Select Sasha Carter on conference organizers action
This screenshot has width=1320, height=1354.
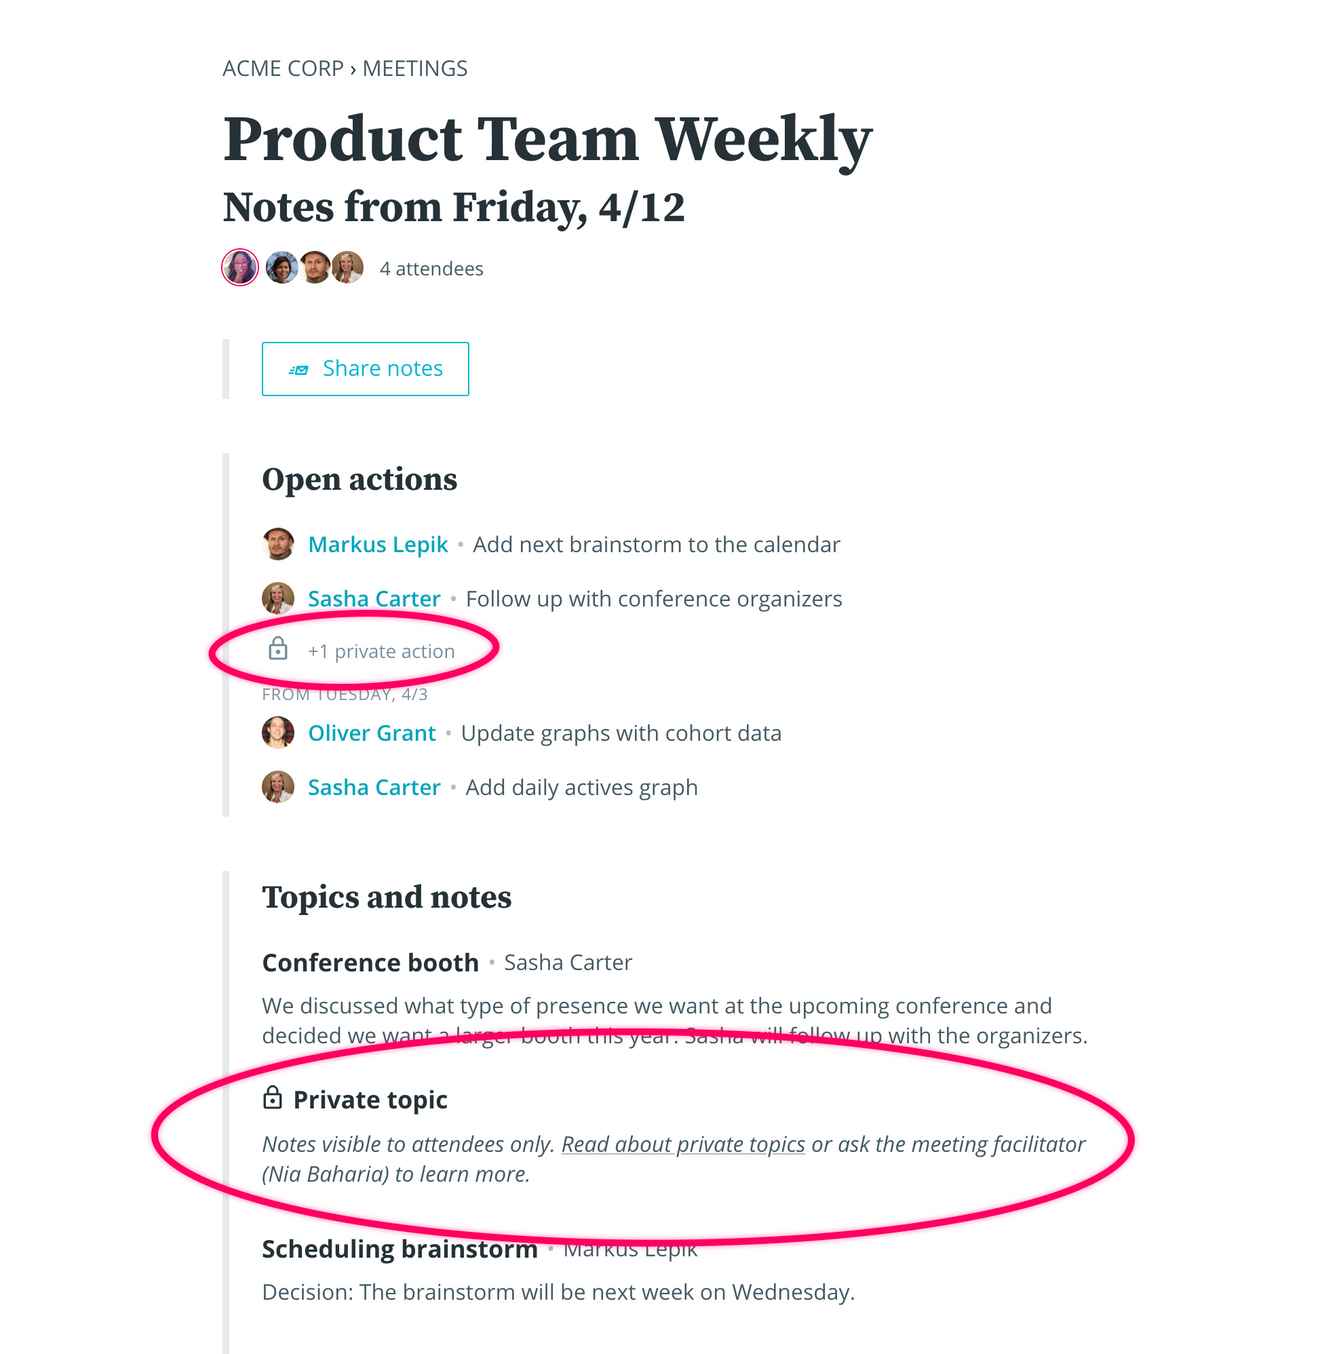click(x=374, y=599)
